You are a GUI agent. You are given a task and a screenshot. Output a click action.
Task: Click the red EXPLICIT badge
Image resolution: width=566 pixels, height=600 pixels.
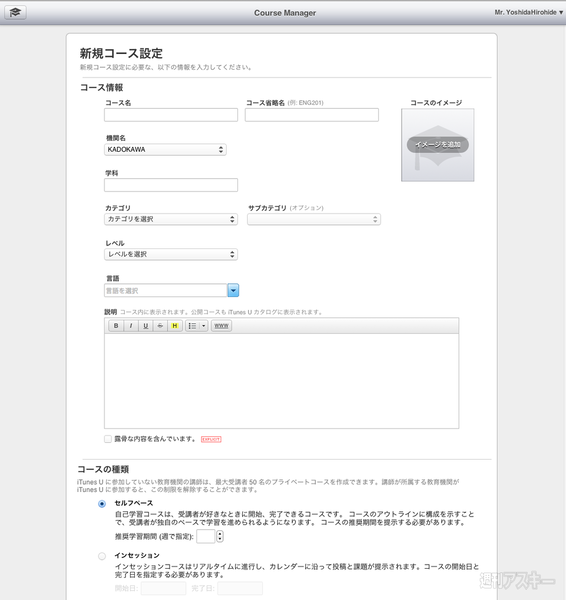[211, 439]
